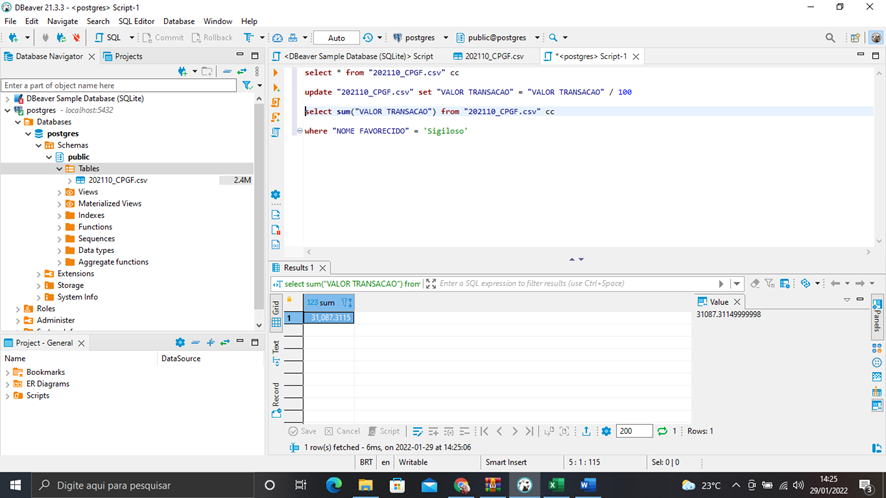Collapse the Tables folder
This screenshot has width=886, height=498.
[60, 168]
